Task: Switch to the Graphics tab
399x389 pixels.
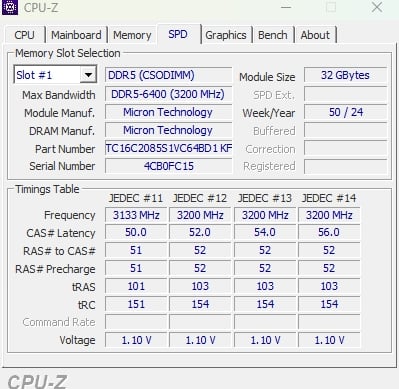Action: (x=226, y=35)
